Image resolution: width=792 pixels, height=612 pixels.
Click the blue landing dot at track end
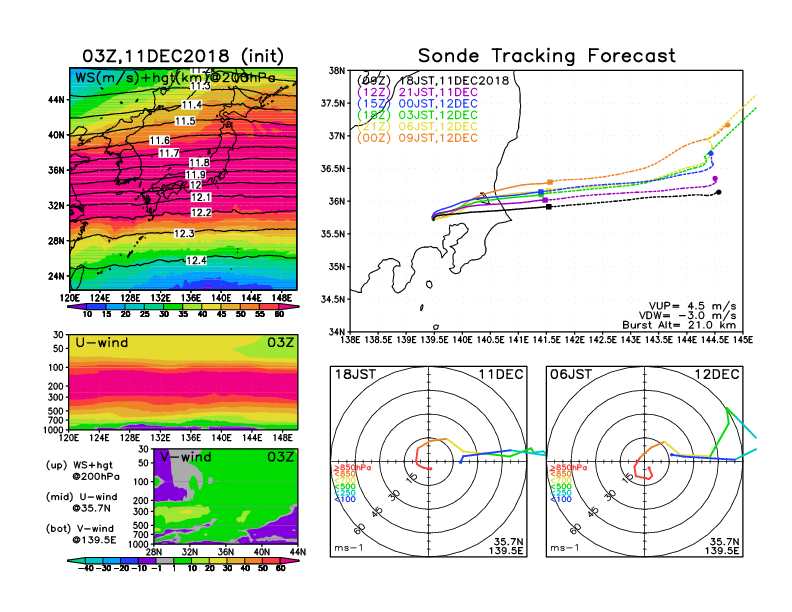pyautogui.click(x=711, y=153)
